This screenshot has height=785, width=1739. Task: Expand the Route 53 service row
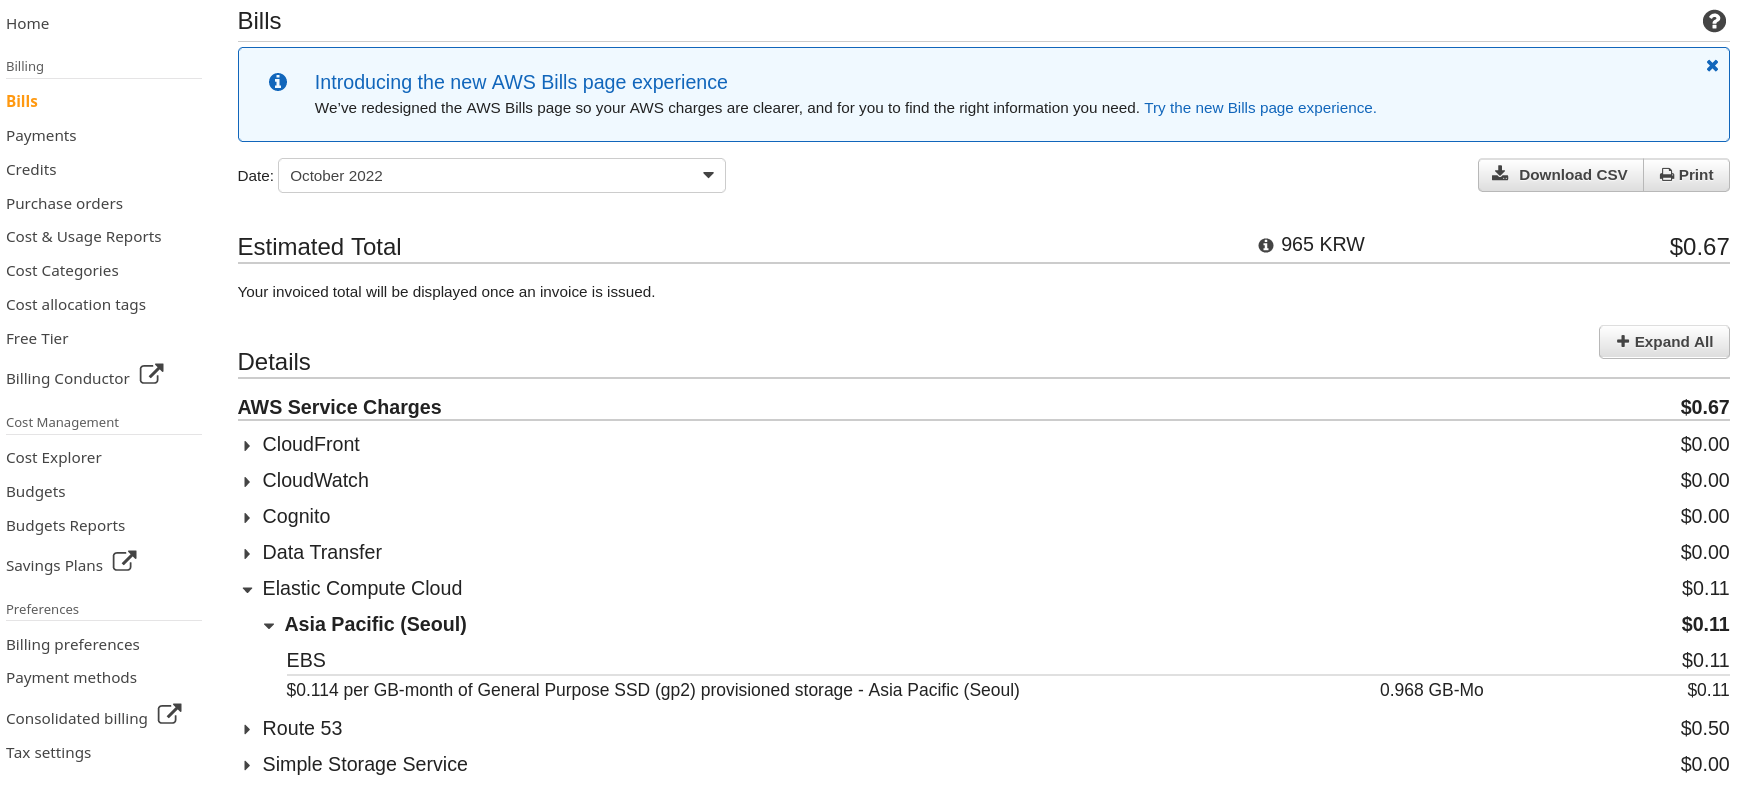coord(247,729)
